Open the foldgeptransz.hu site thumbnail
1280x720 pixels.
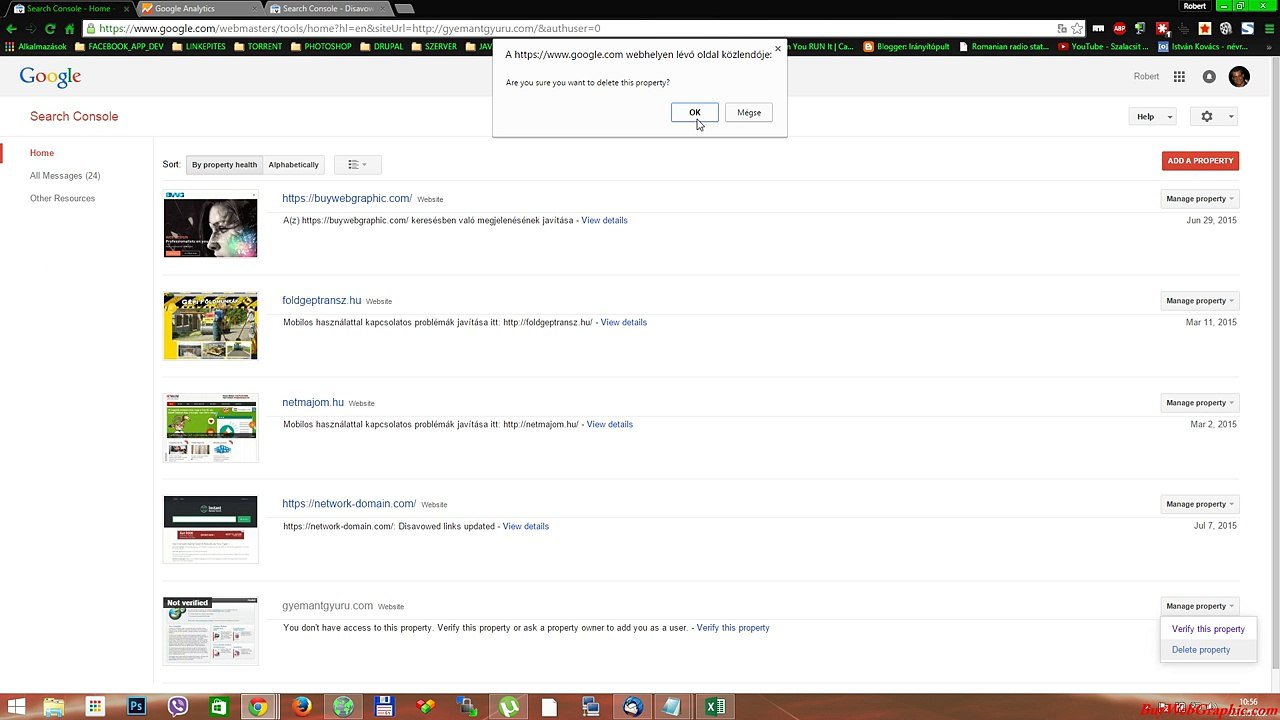[210, 326]
